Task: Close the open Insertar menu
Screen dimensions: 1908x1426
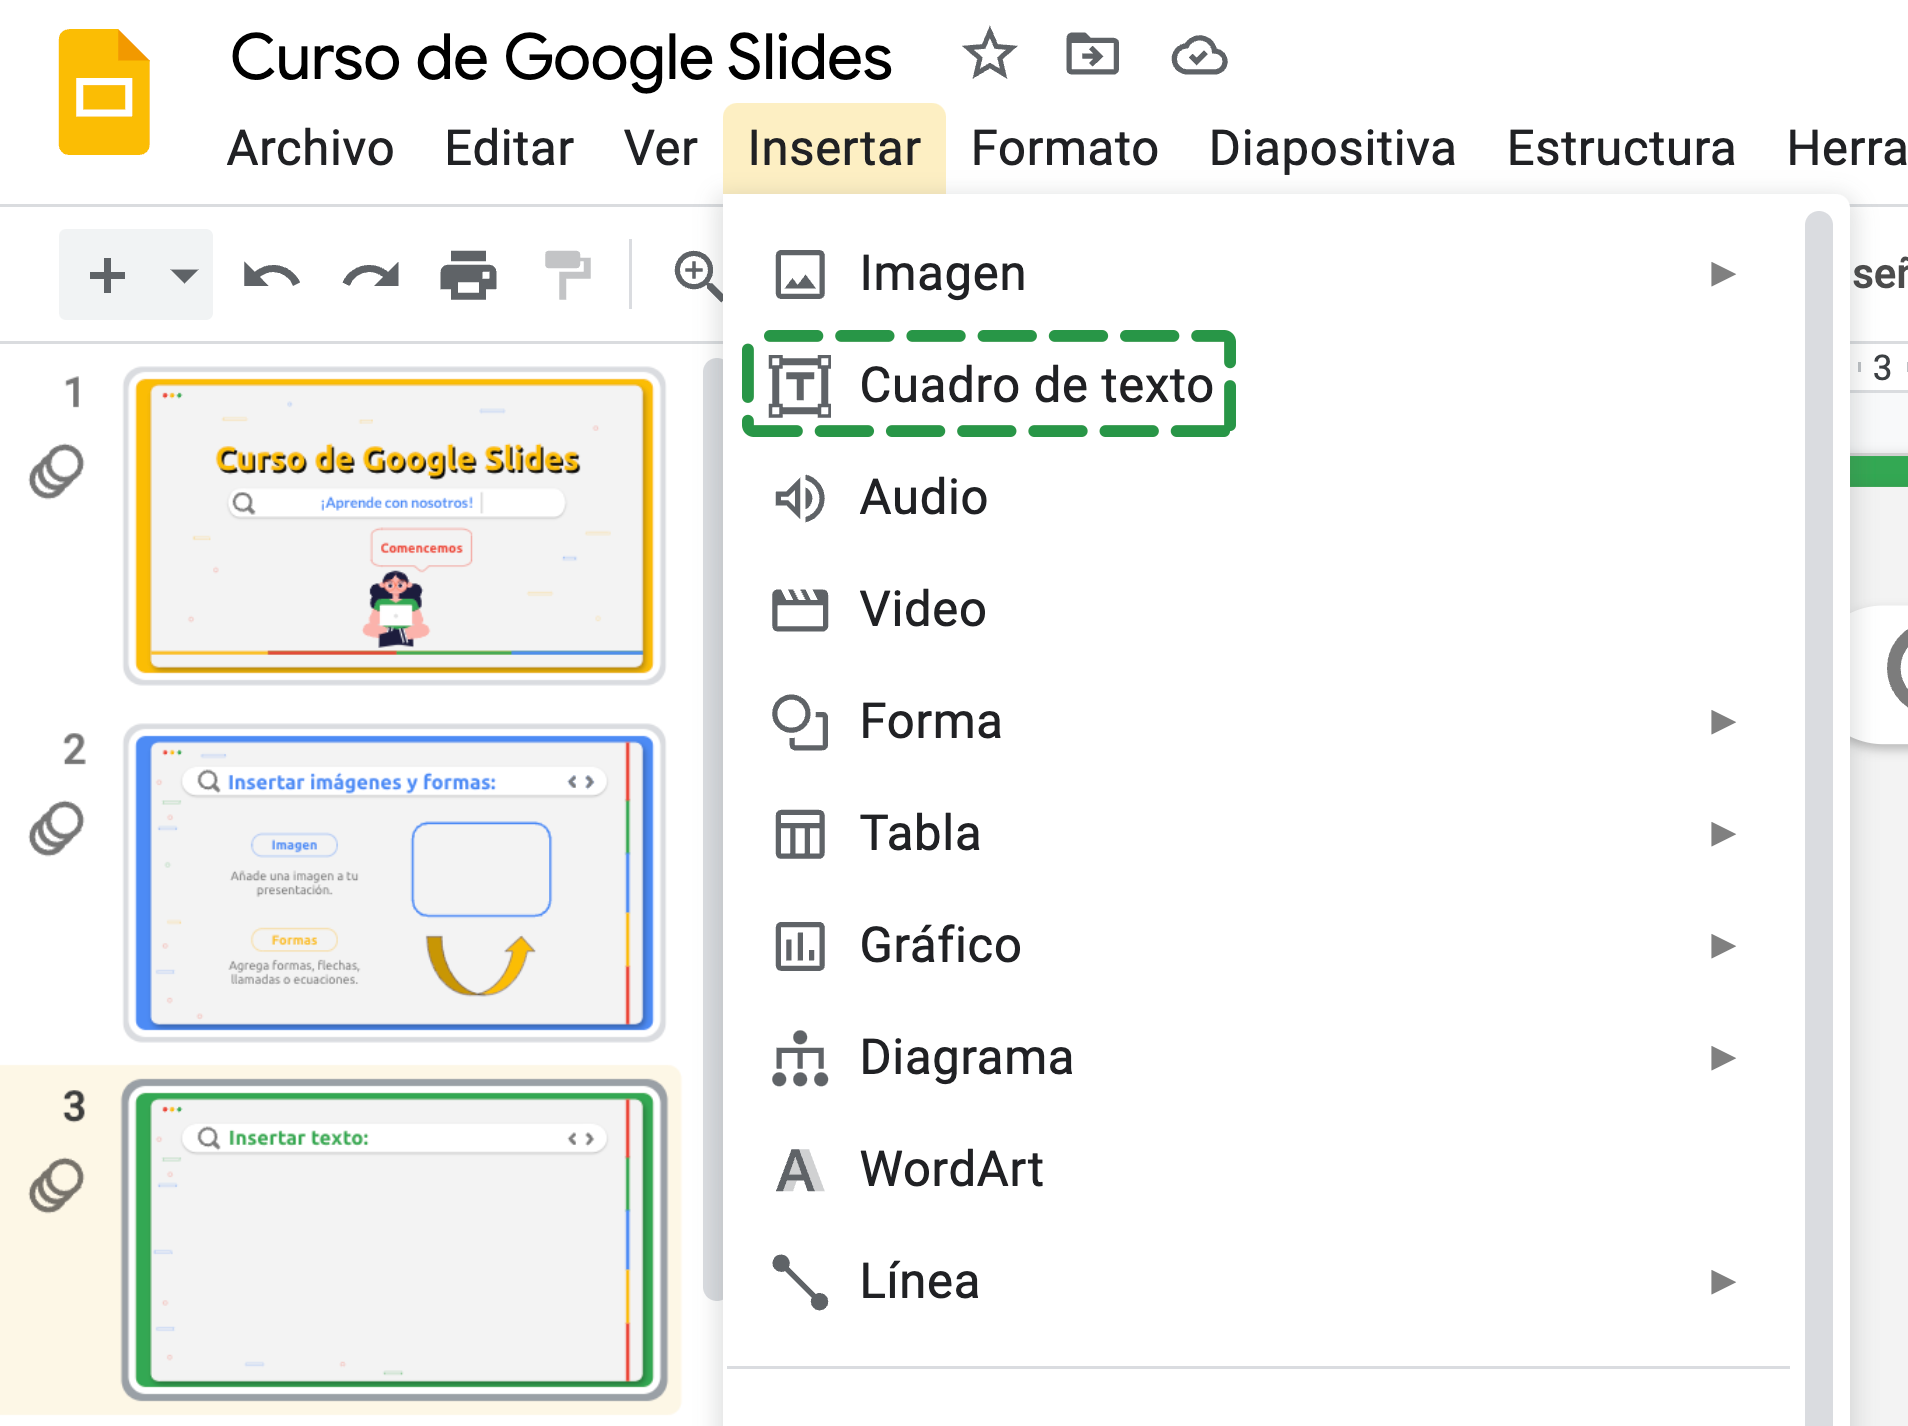Action: (x=834, y=149)
